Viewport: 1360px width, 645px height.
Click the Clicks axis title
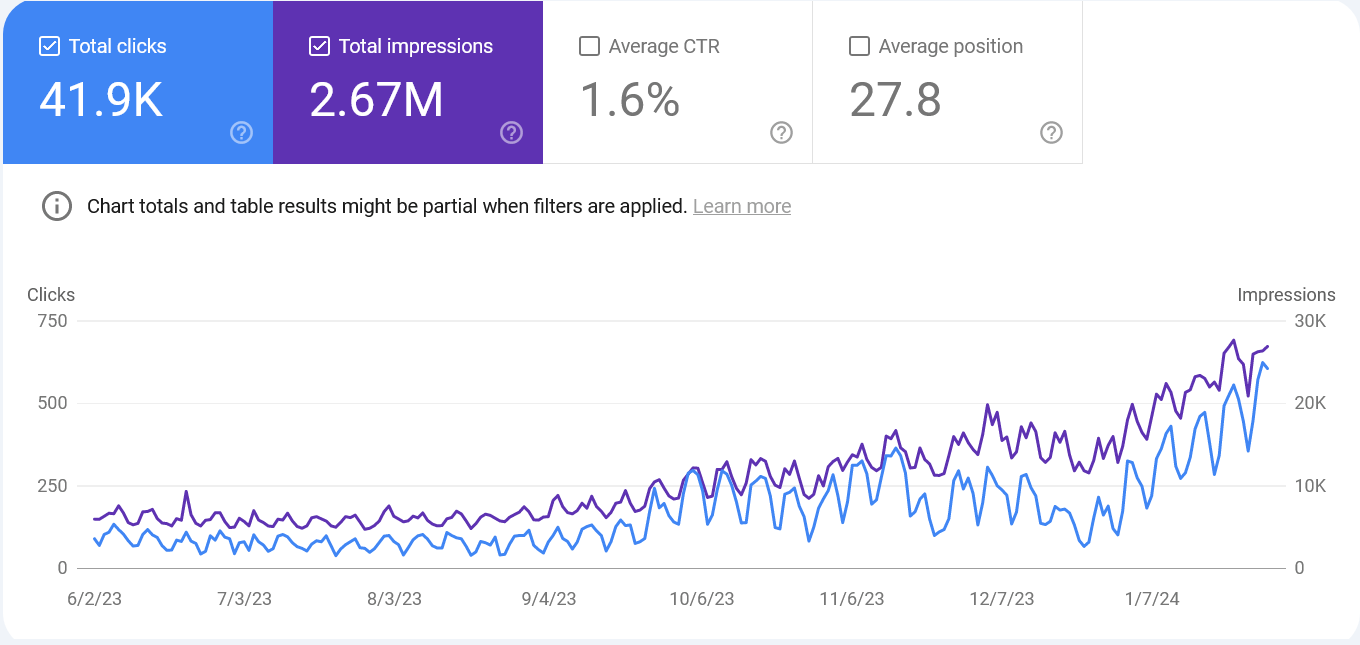click(x=51, y=294)
